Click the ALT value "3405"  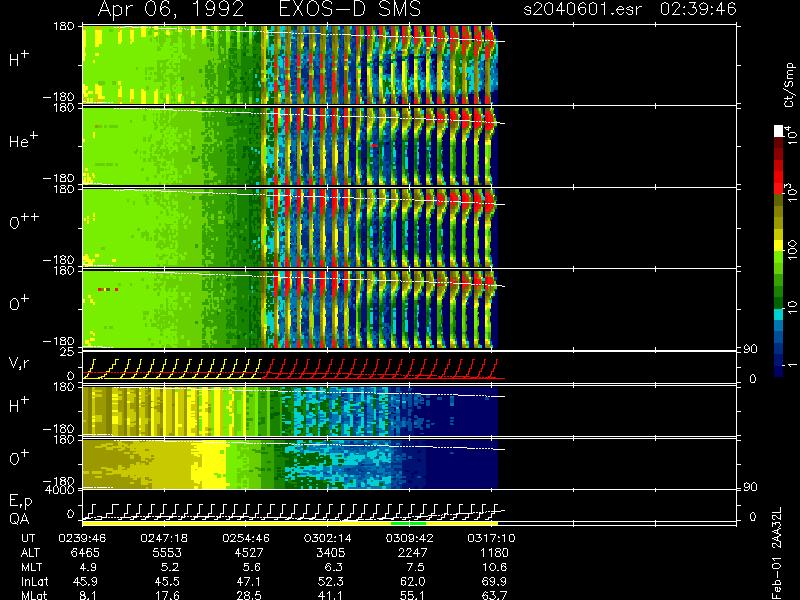[331, 553]
